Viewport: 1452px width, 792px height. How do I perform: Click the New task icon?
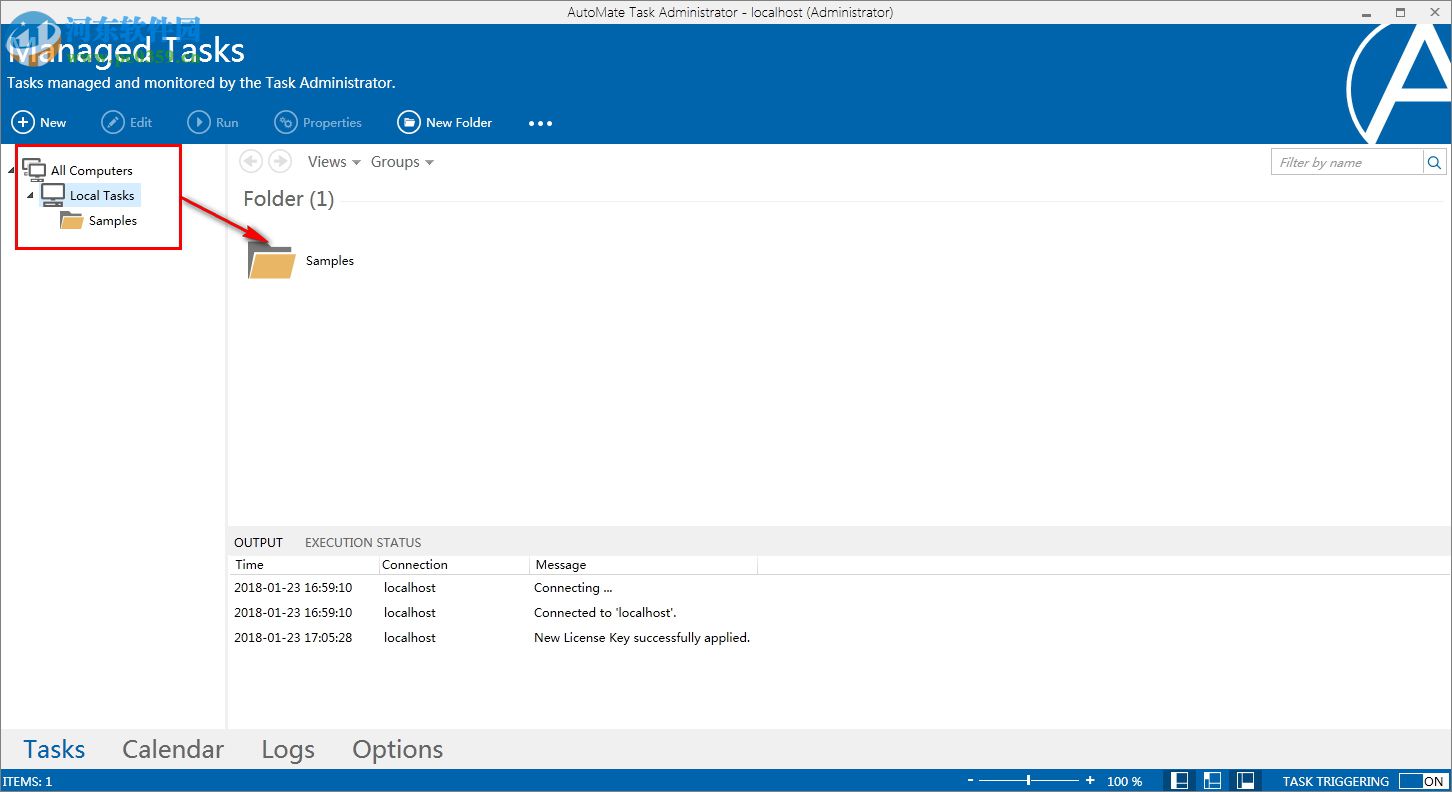(22, 122)
